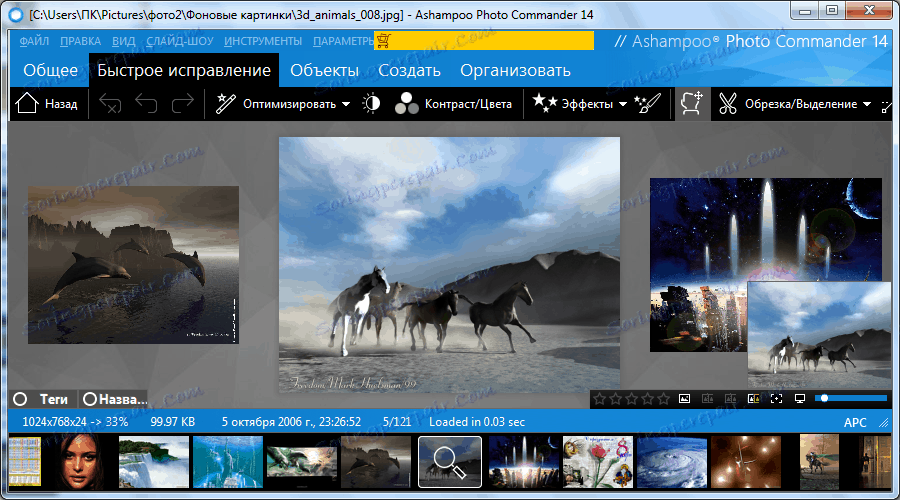Click the first greyed compare-images icon
This screenshot has height=500, width=900.
[x=707, y=398]
